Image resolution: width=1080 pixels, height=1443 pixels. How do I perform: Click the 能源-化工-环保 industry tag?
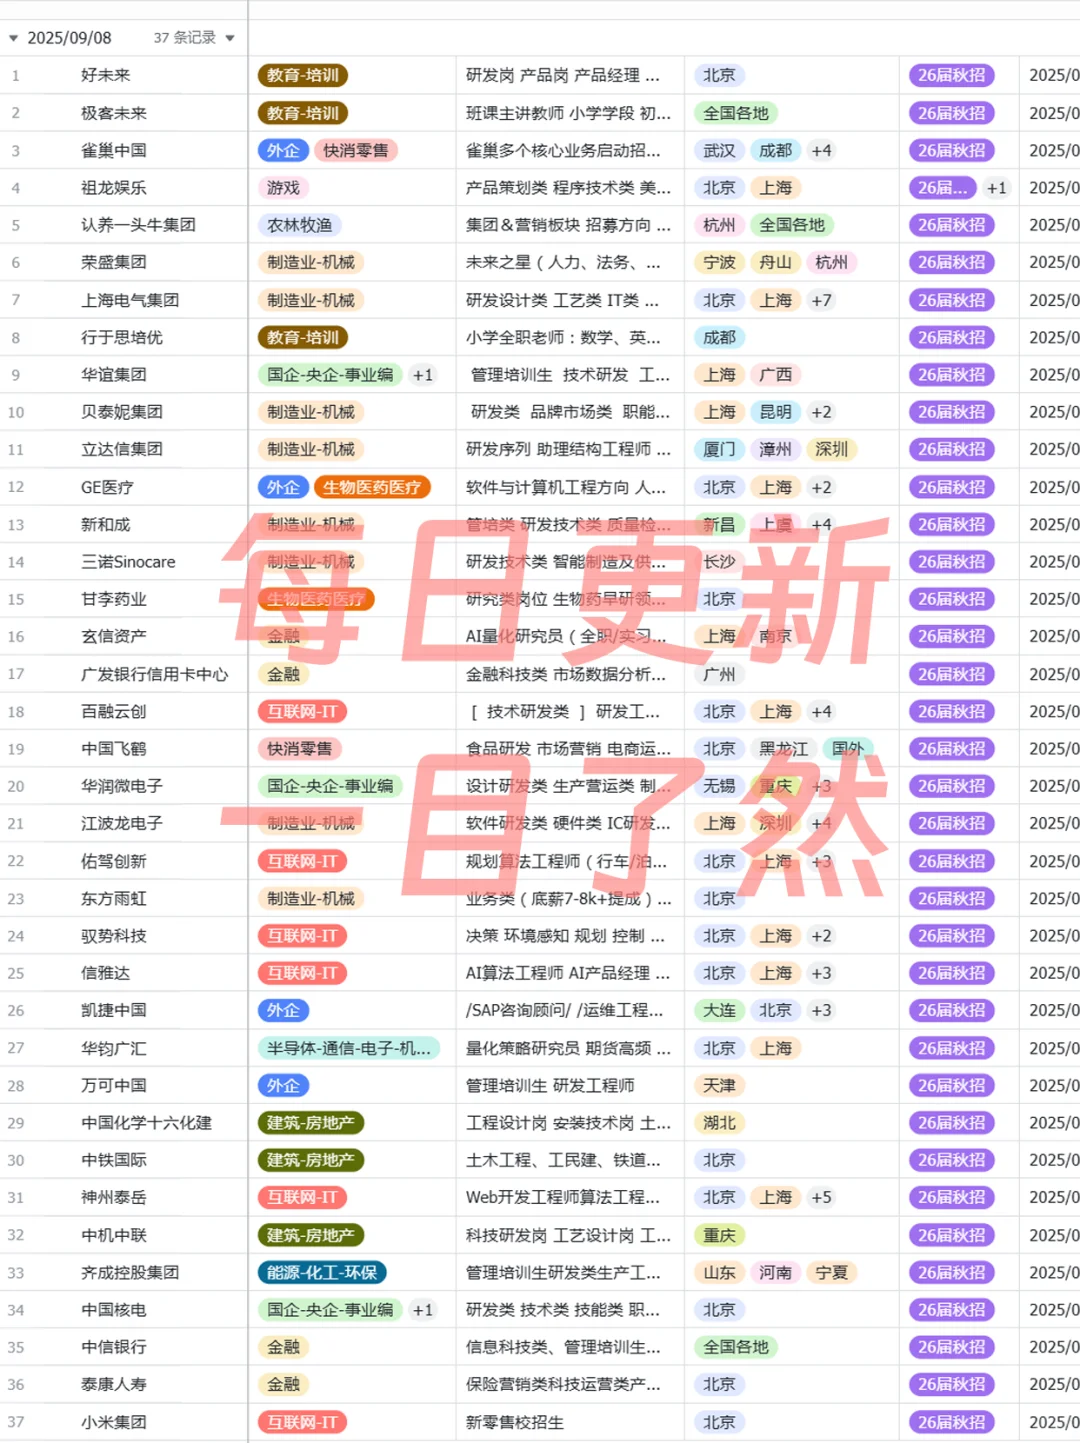(322, 1272)
